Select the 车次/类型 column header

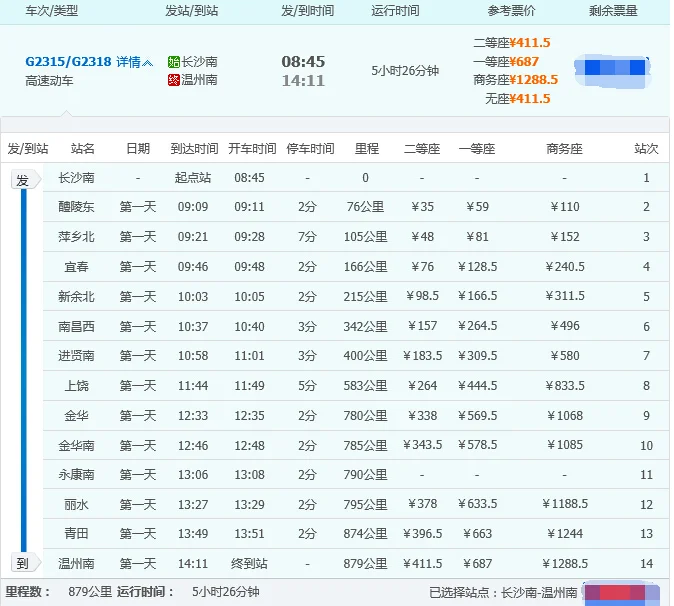52,11
